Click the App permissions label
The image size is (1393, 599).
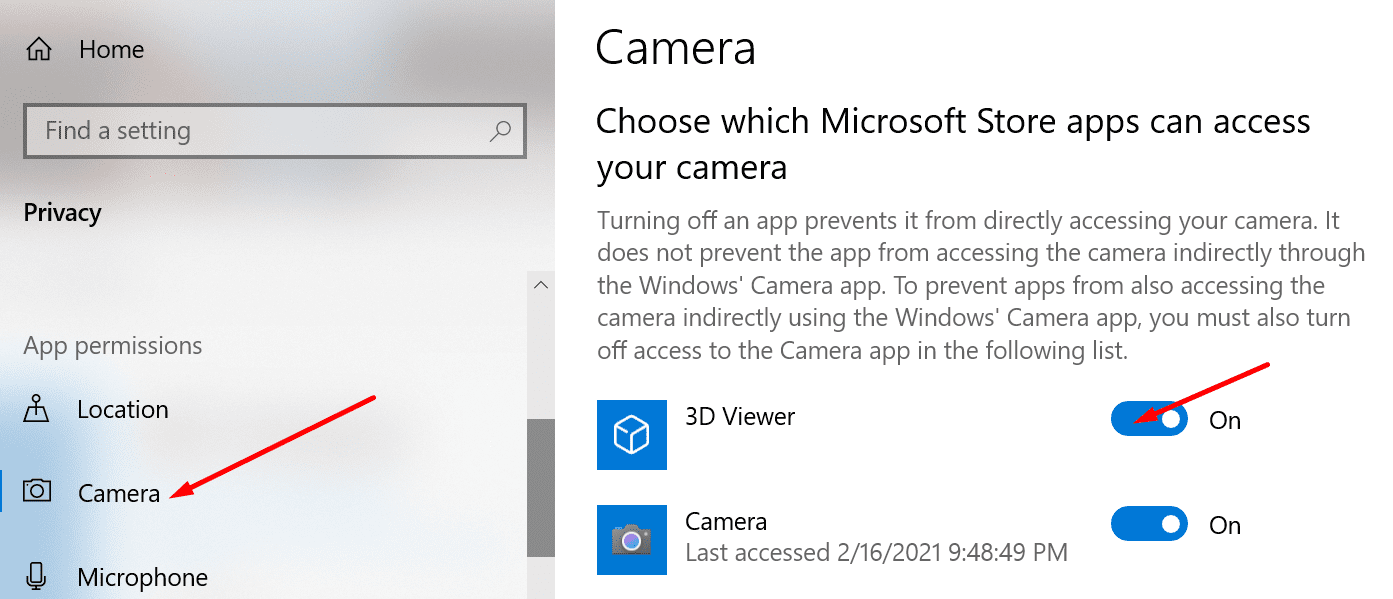(113, 346)
